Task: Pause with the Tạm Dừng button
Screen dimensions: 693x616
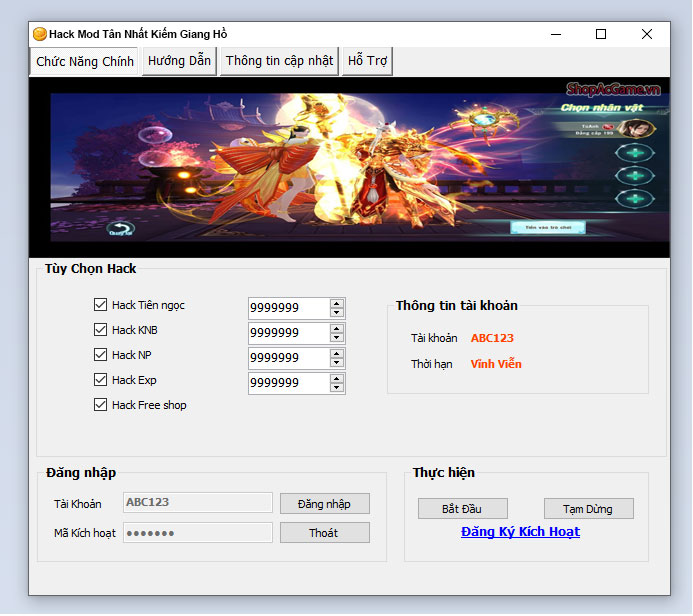Action: click(x=589, y=509)
